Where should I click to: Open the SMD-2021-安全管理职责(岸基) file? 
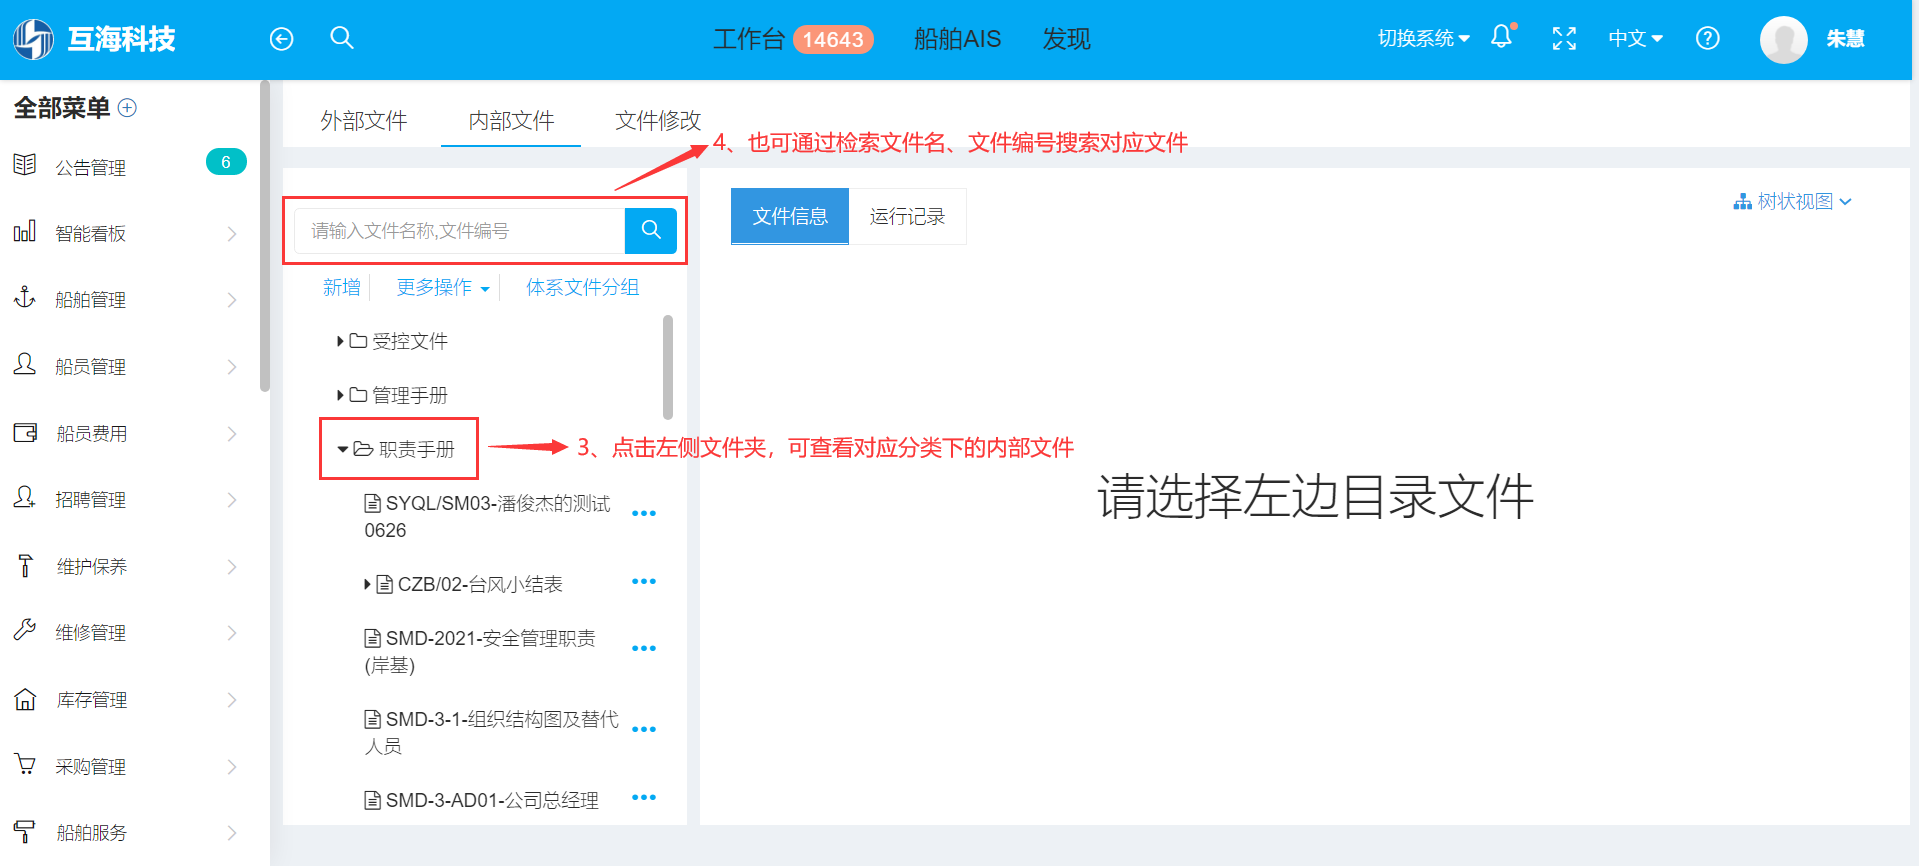click(480, 652)
